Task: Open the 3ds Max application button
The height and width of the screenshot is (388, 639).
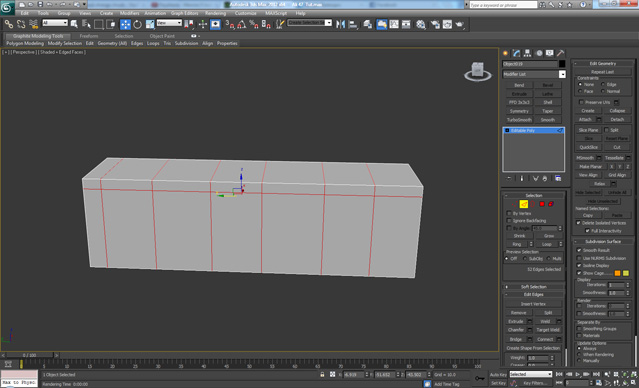Action: [x=7, y=7]
